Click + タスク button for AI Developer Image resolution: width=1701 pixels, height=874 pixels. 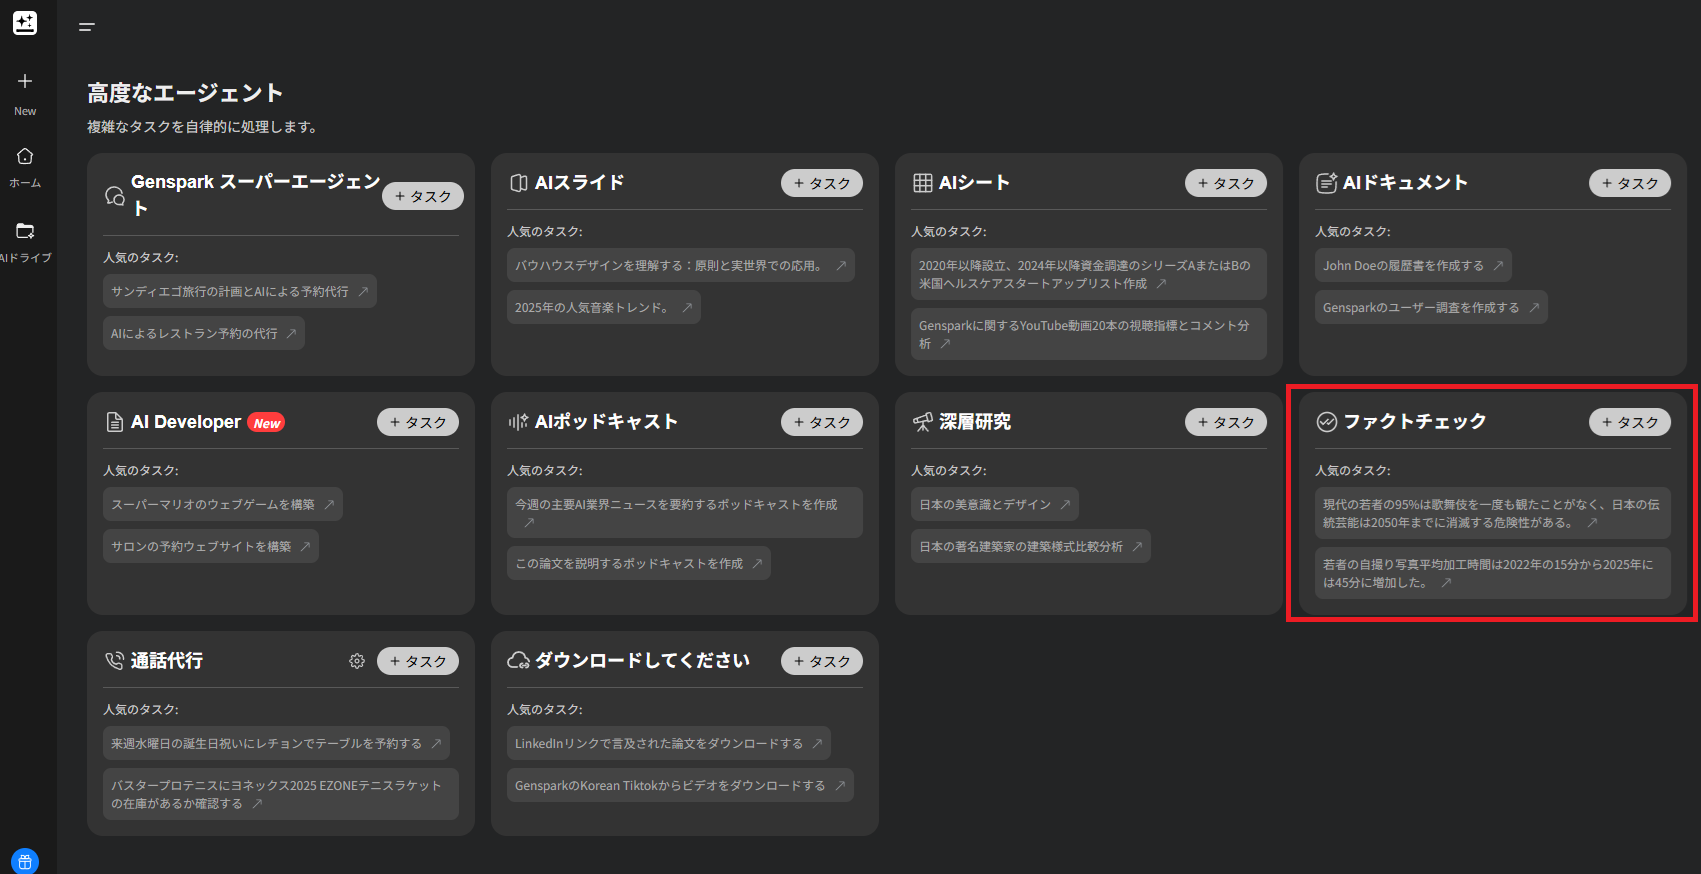418,422
